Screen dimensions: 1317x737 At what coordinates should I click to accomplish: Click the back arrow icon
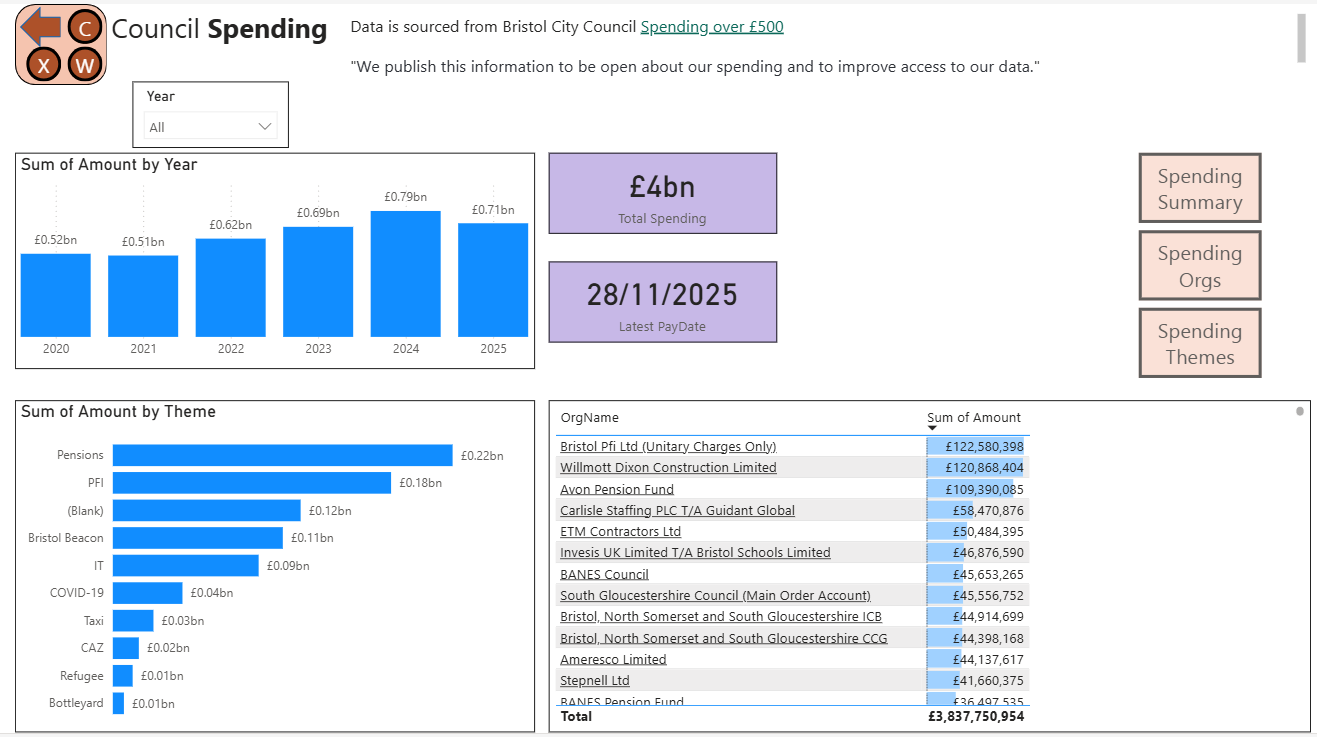tap(40, 27)
